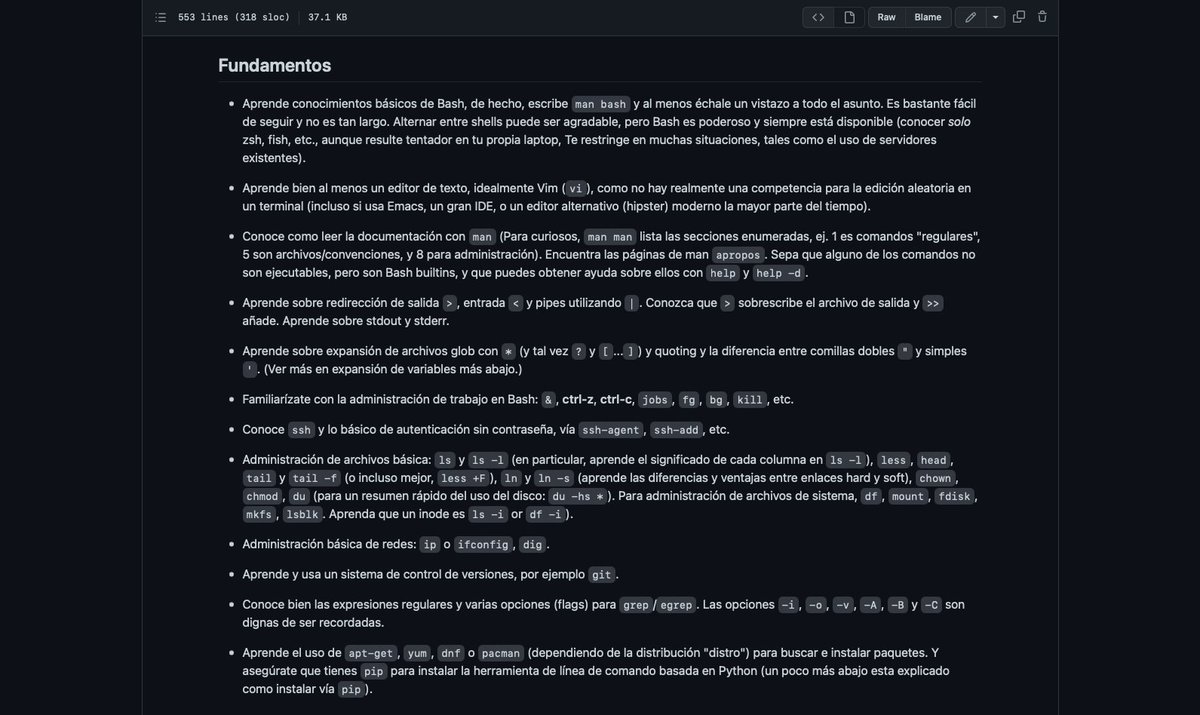The width and height of the screenshot is (1200, 715).
Task: Click the "help -d" code snippet
Action: coord(779,273)
